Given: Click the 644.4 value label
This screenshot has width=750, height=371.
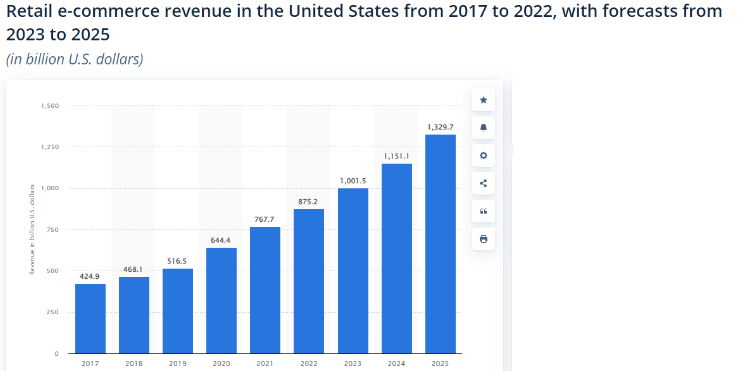Looking at the screenshot, I should coord(221,240).
